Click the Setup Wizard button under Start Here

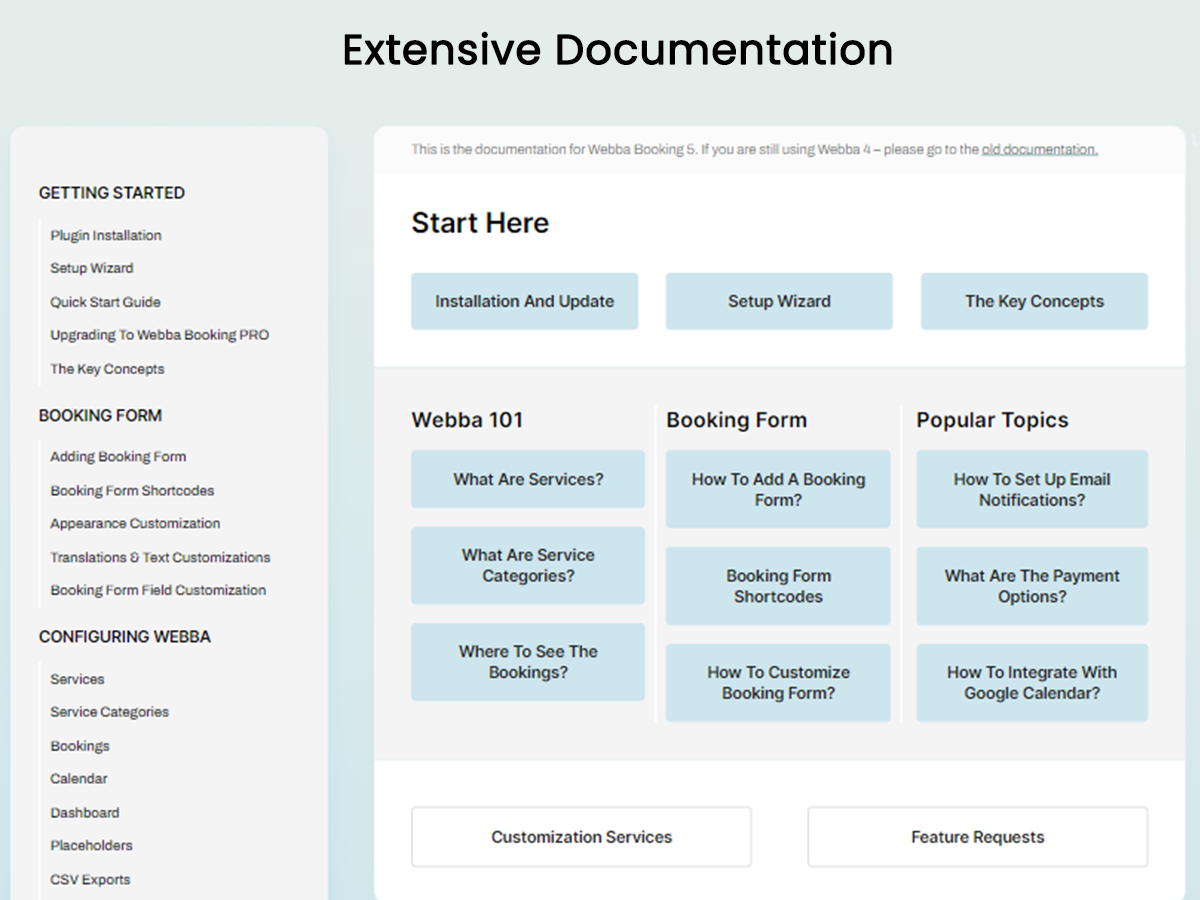tap(779, 301)
